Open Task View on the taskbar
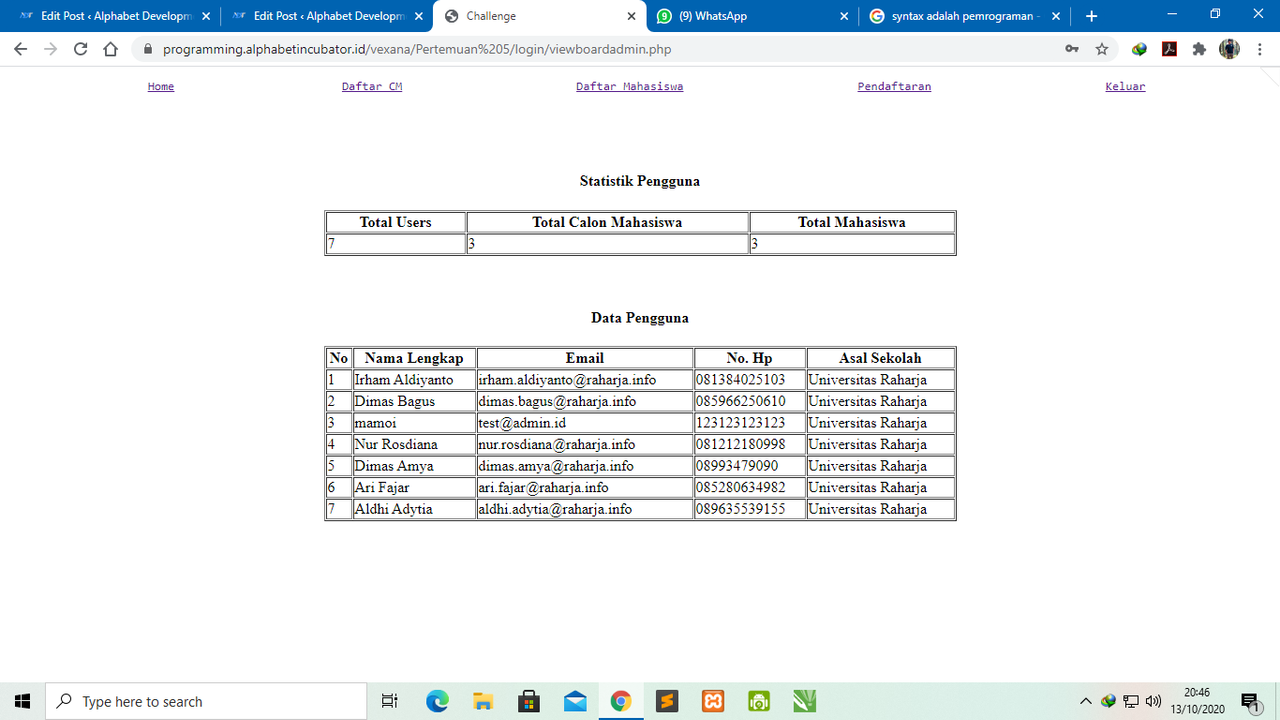 [x=390, y=701]
